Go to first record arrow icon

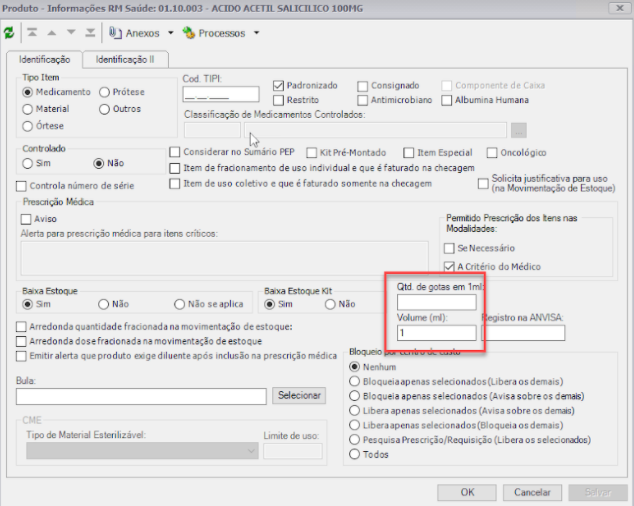(32, 32)
